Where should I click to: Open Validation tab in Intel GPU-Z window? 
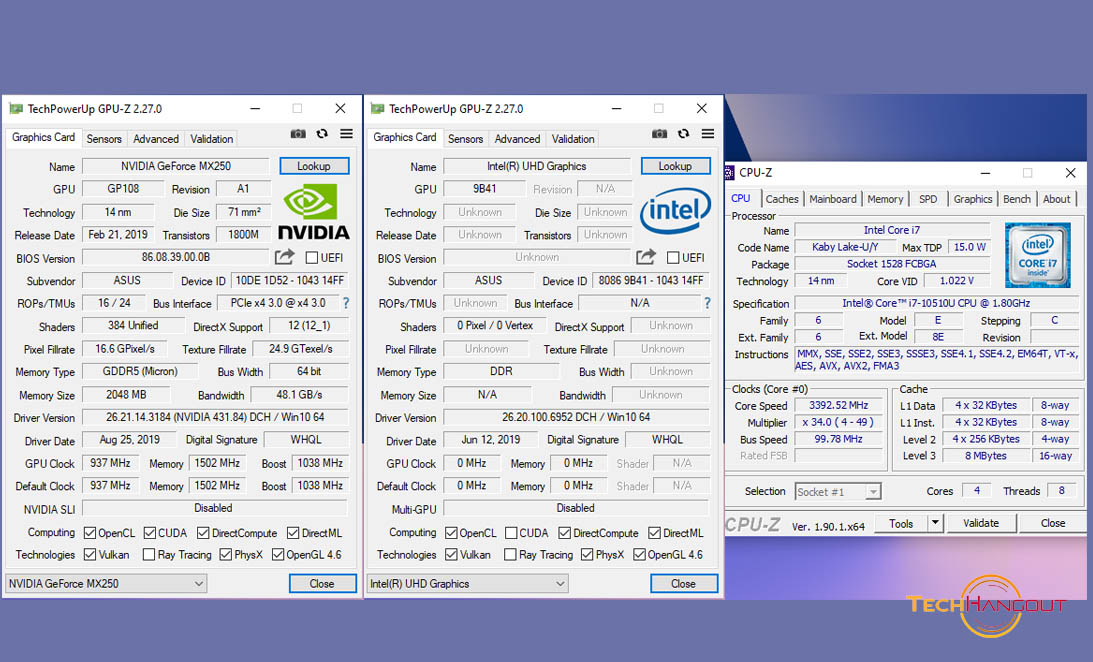[x=573, y=139]
